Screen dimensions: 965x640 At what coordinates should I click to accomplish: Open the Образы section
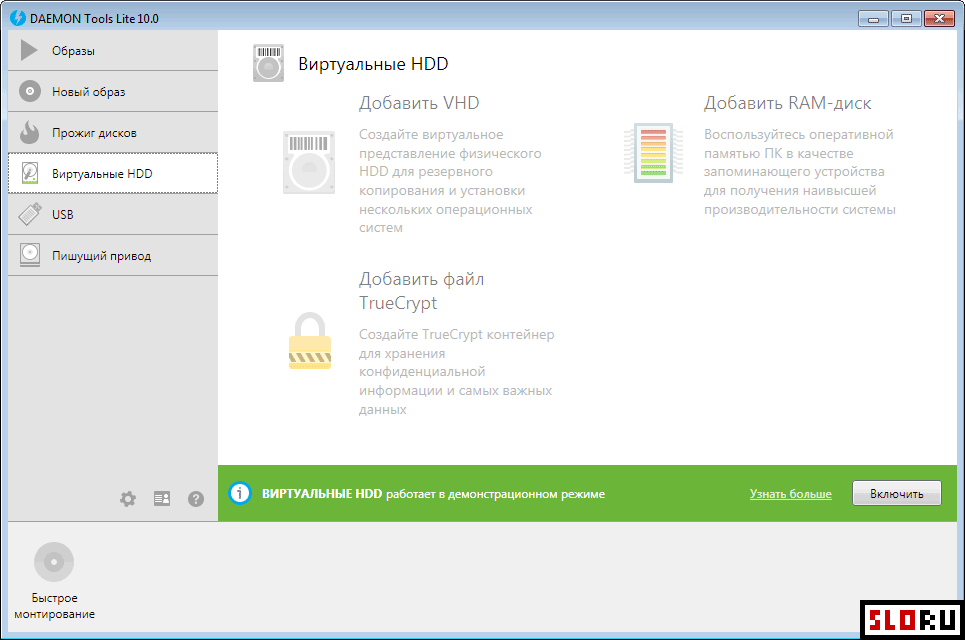click(113, 50)
